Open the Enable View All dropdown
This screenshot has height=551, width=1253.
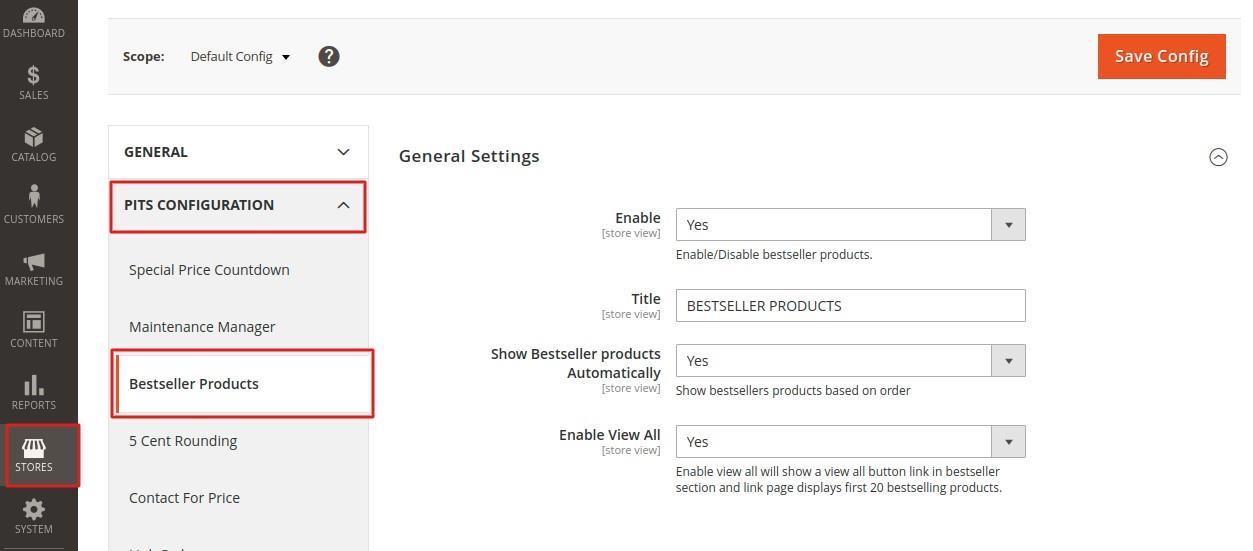pyautogui.click(x=850, y=442)
